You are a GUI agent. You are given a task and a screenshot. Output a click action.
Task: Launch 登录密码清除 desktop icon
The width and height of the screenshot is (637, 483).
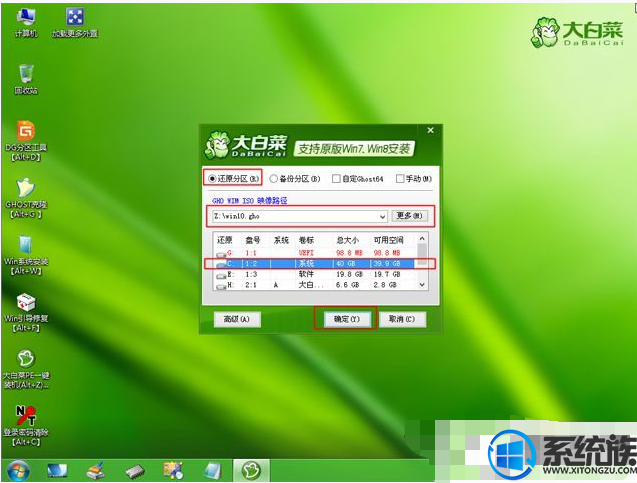click(26, 425)
